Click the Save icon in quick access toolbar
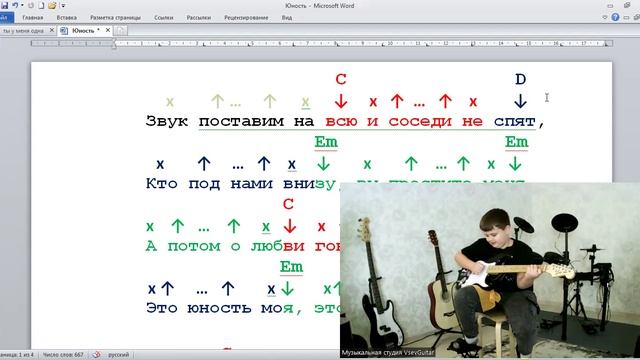This screenshot has height=360, width=640. pyautogui.click(x=5, y=5)
